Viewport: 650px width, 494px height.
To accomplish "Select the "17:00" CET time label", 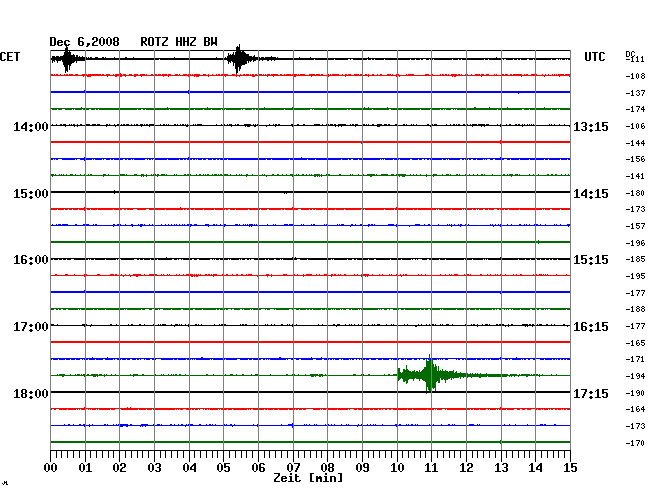I will [31, 327].
